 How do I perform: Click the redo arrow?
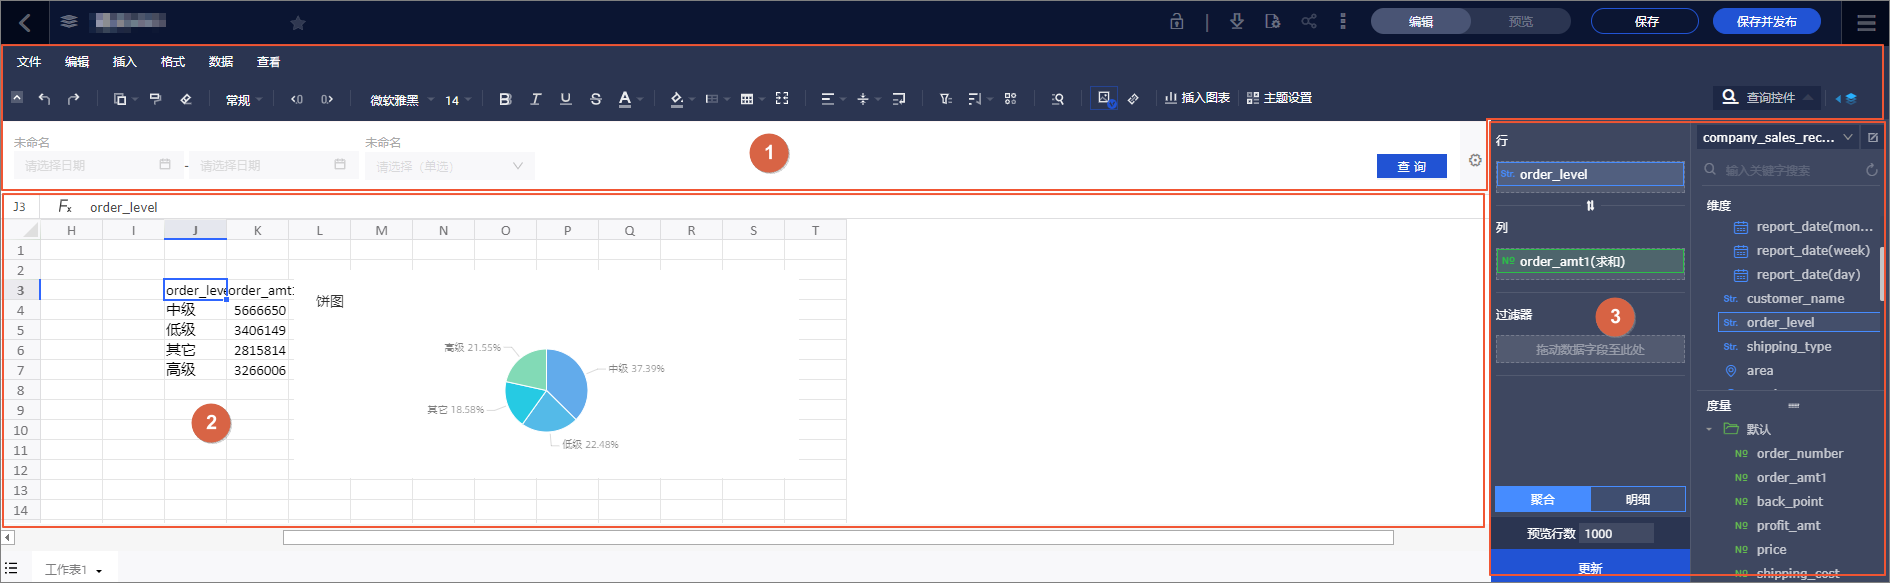pyautogui.click(x=73, y=98)
